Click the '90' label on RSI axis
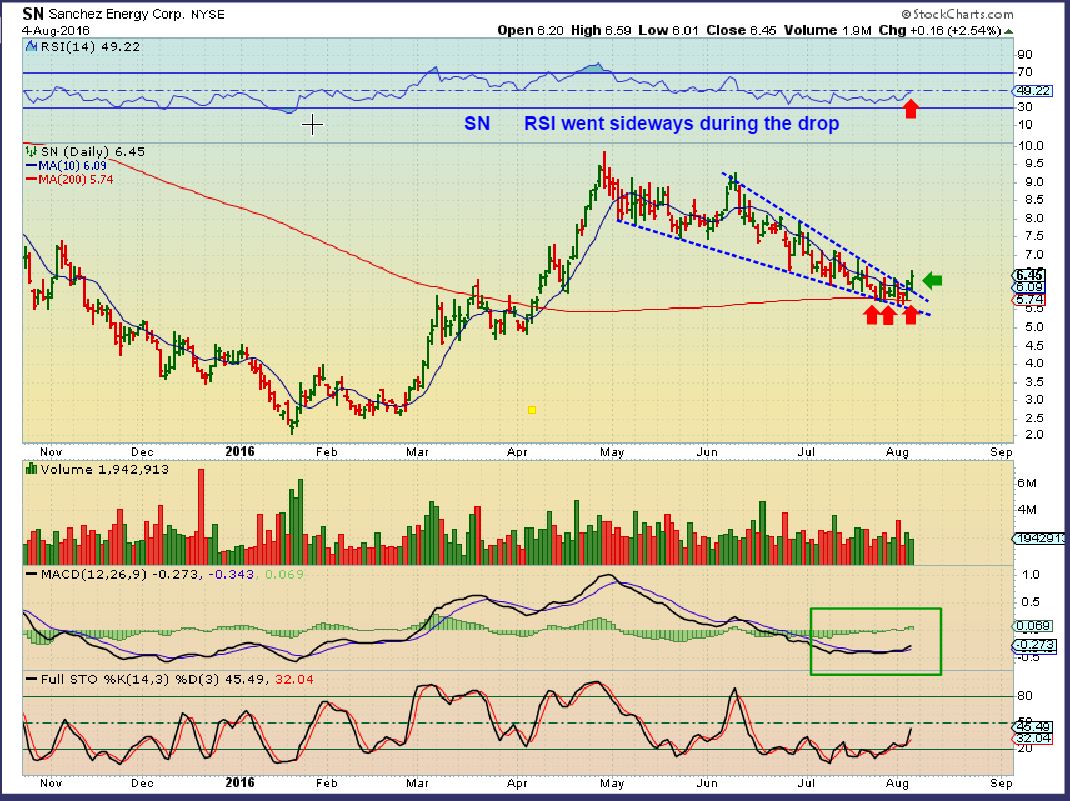 tap(1025, 55)
